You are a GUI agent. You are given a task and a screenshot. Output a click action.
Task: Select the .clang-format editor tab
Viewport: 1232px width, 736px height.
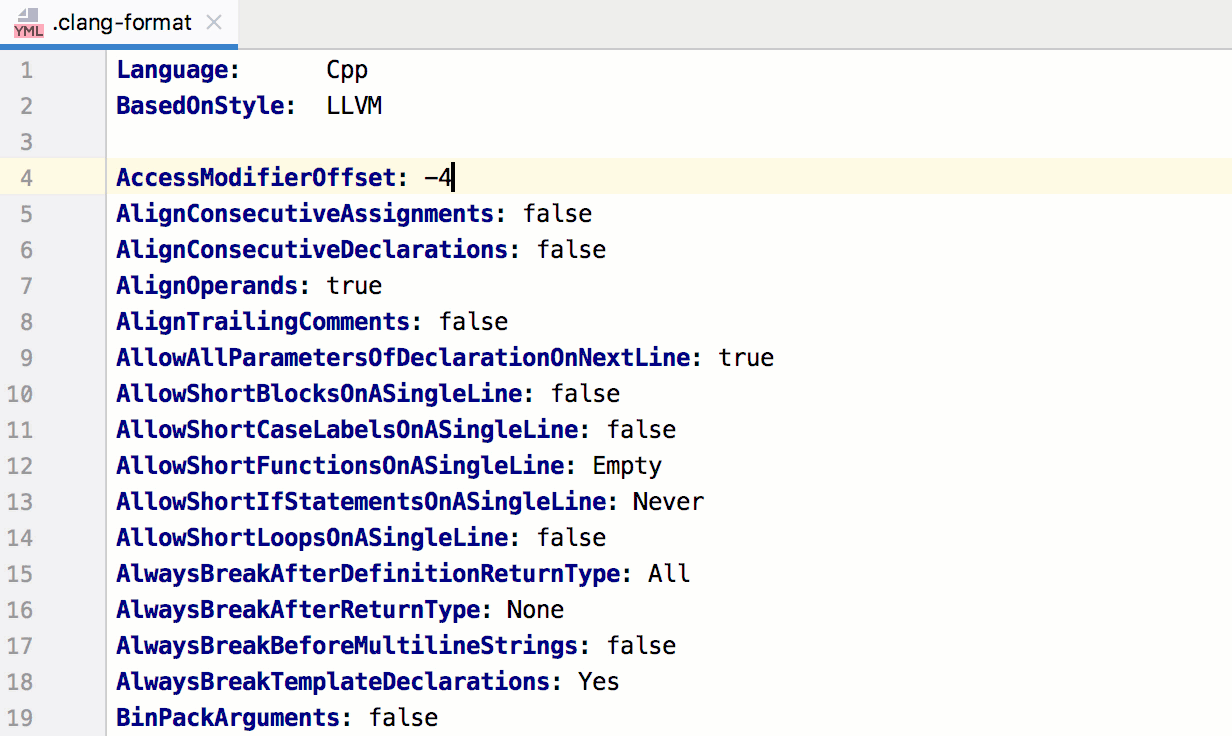coord(121,22)
